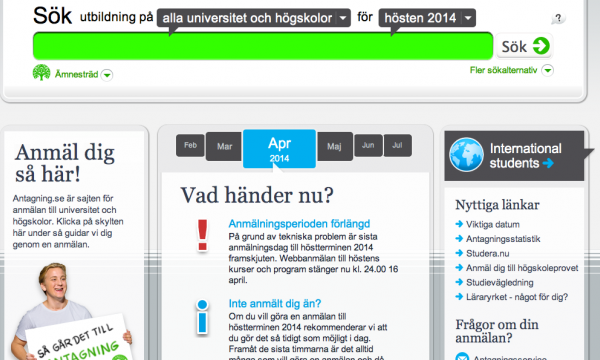Select the Maj month tab
600x360 pixels.
[334, 146]
